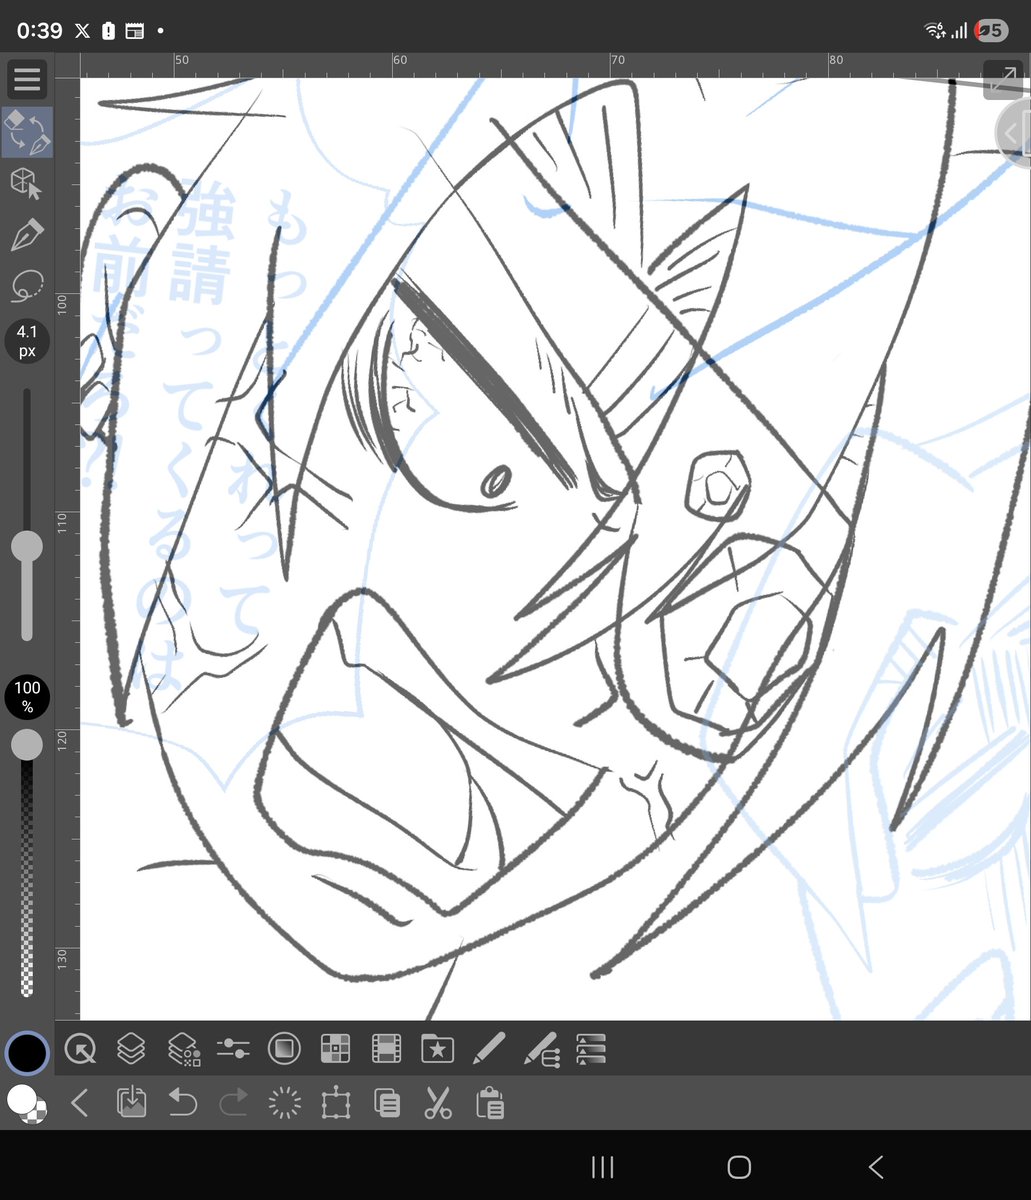Screen dimensions: 1031x1200
Task: Open the Brush Size pencil-with-dots palette
Action: (540, 1049)
